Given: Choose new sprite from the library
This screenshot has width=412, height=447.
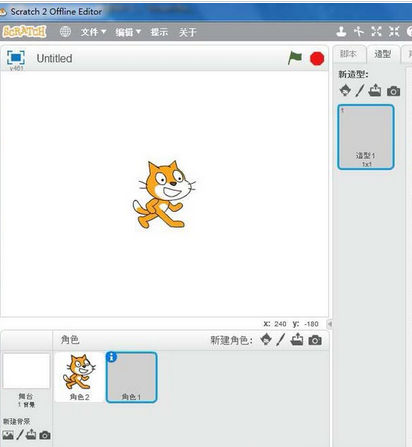Looking at the screenshot, I should coord(266,339).
